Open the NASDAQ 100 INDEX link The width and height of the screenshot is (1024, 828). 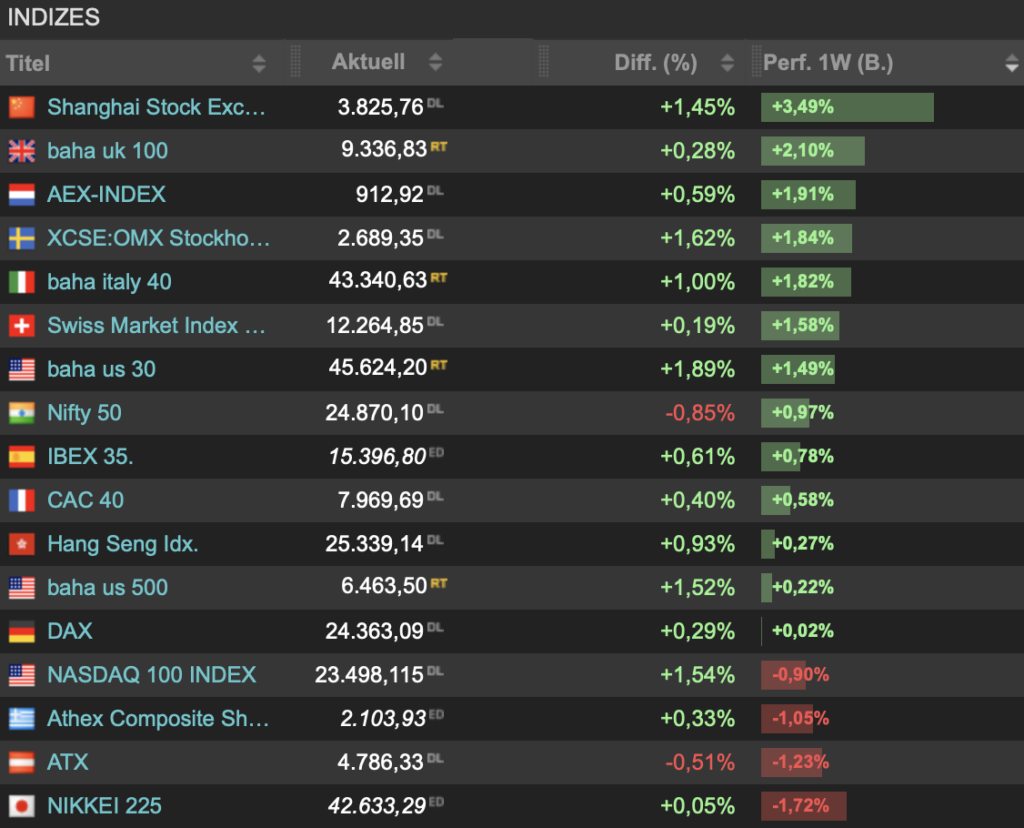(x=152, y=675)
